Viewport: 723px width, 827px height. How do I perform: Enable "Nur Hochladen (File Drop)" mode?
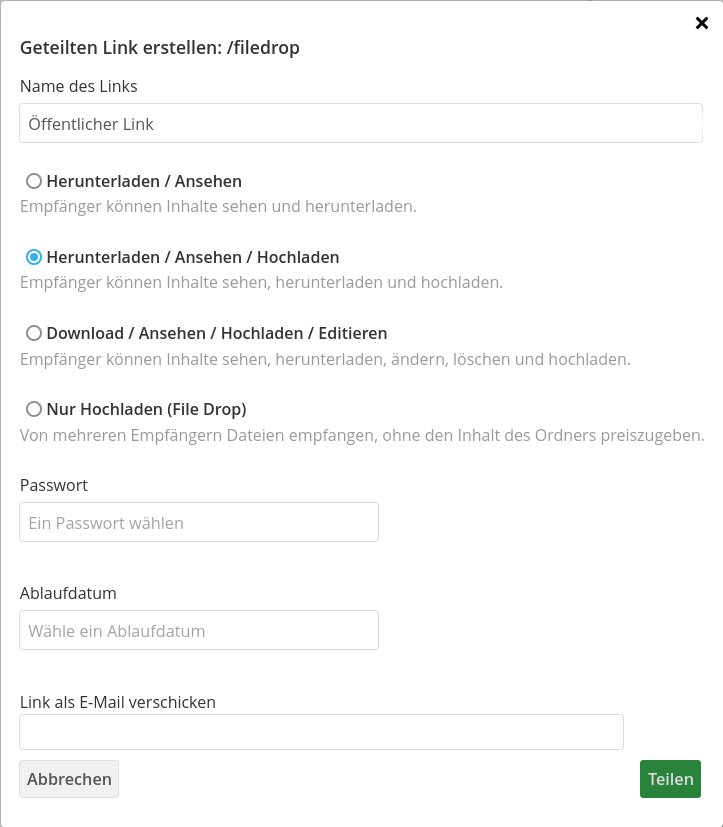(x=34, y=409)
